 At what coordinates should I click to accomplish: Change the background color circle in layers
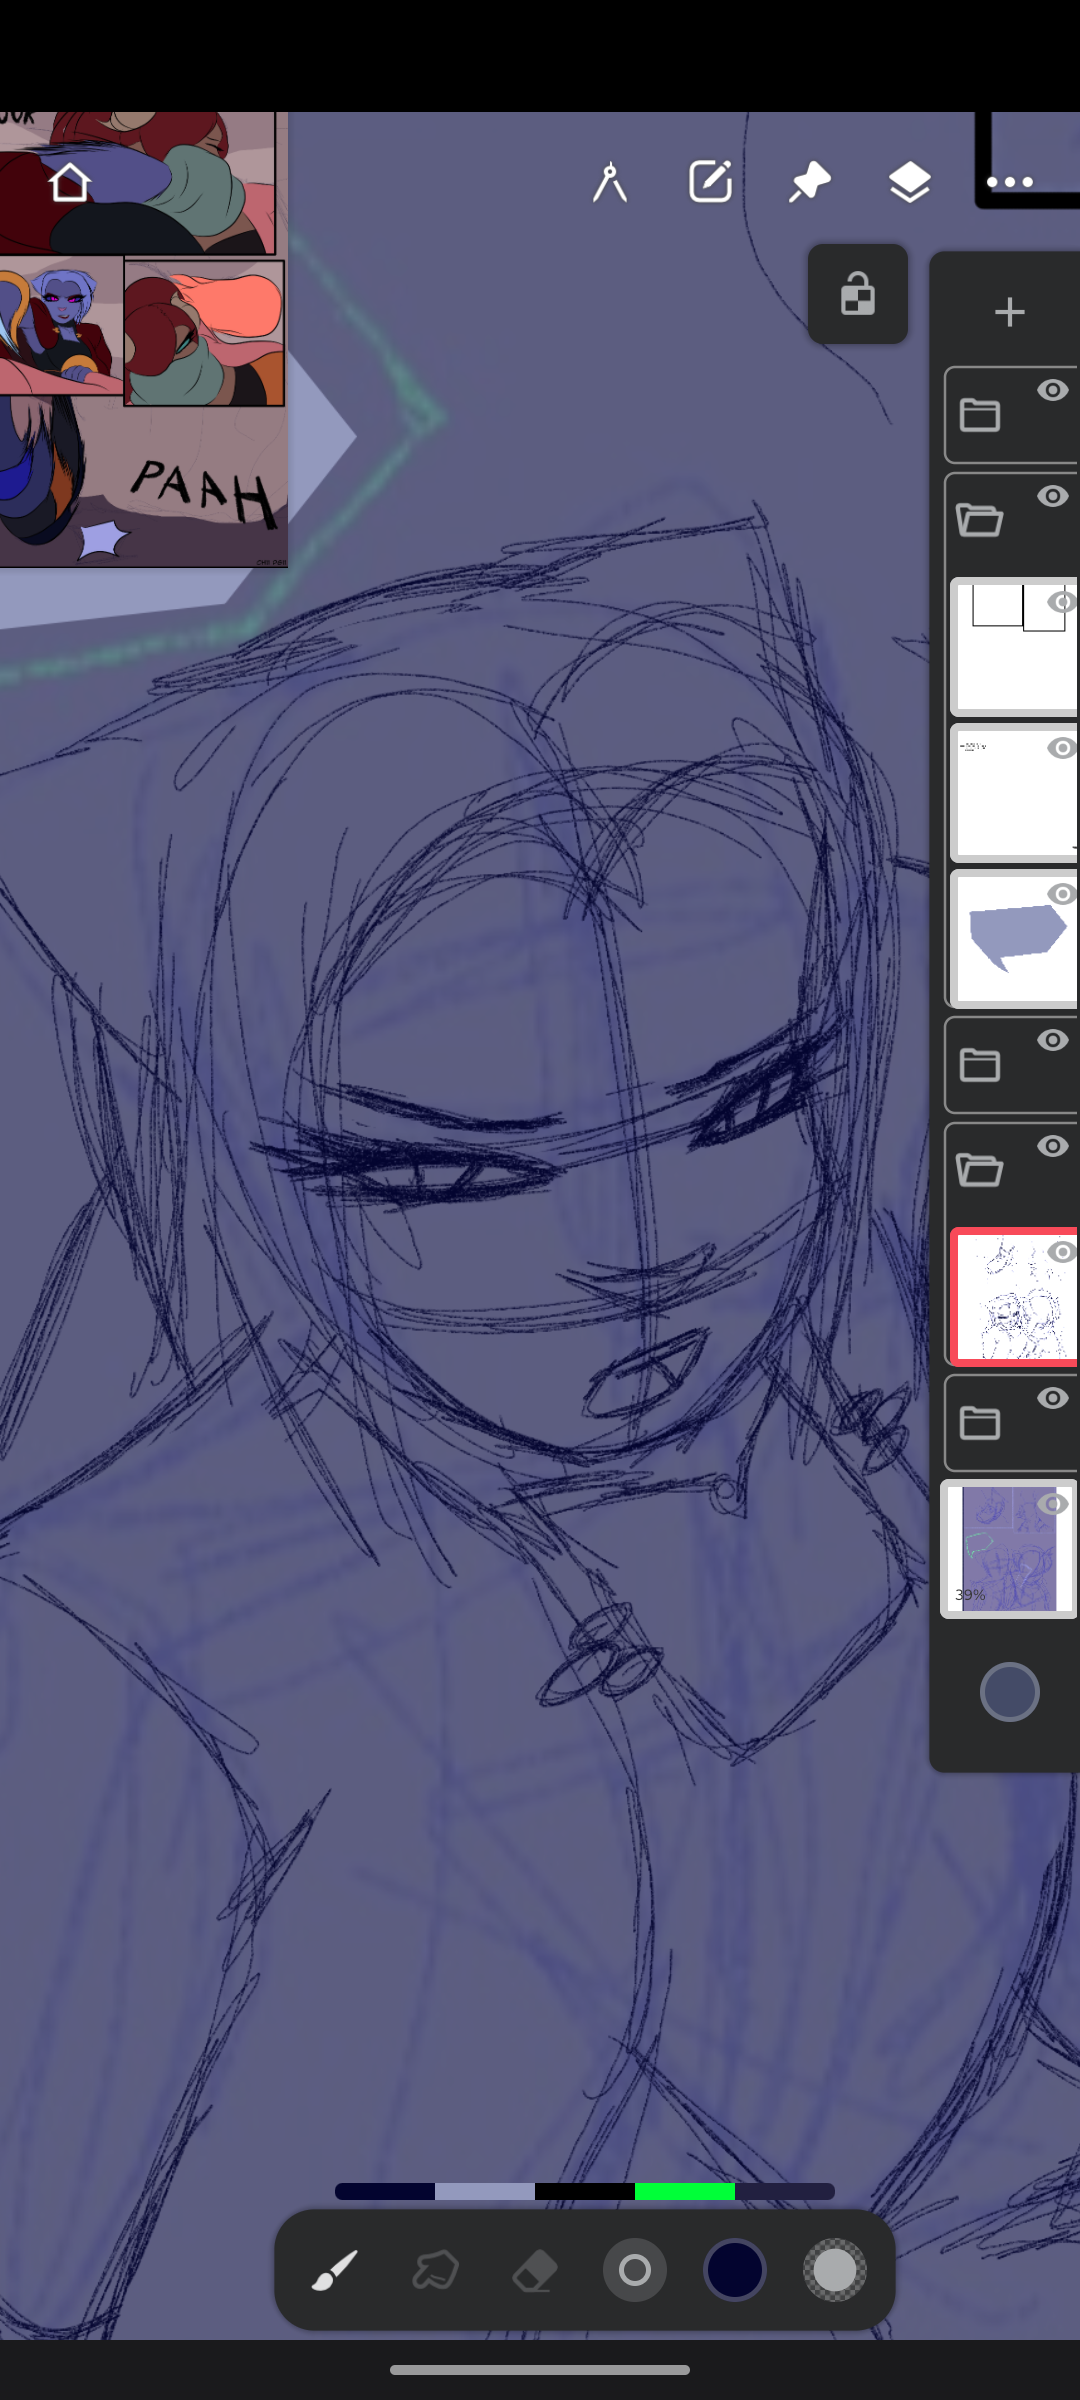pos(1010,1692)
